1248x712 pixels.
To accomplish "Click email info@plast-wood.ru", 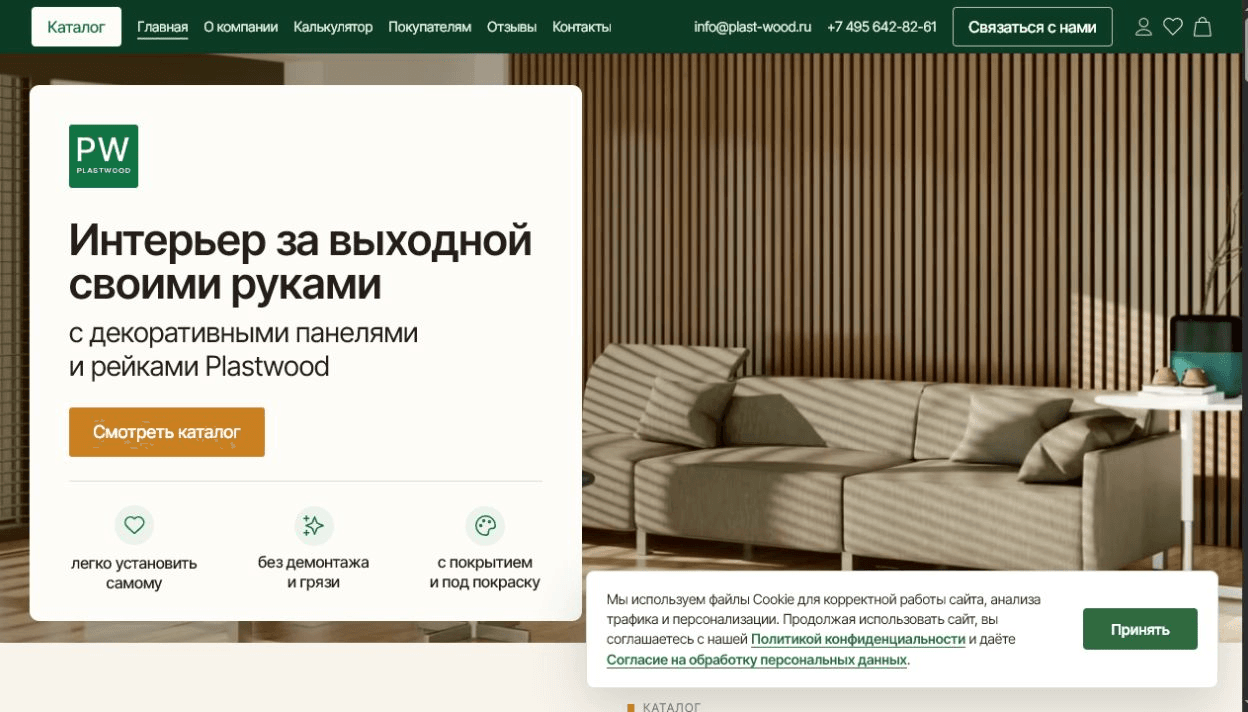I will pyautogui.click(x=753, y=27).
